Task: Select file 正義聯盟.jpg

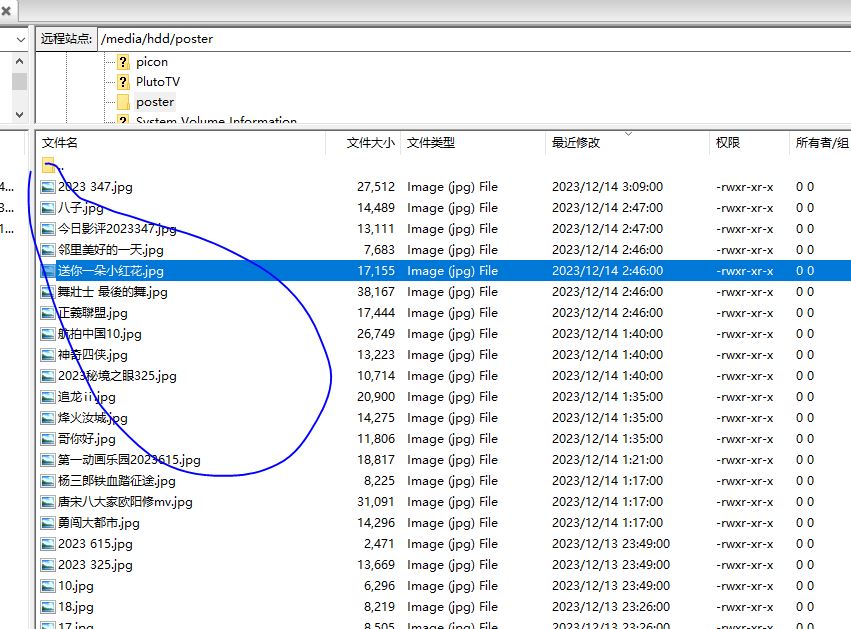Action: (93, 313)
